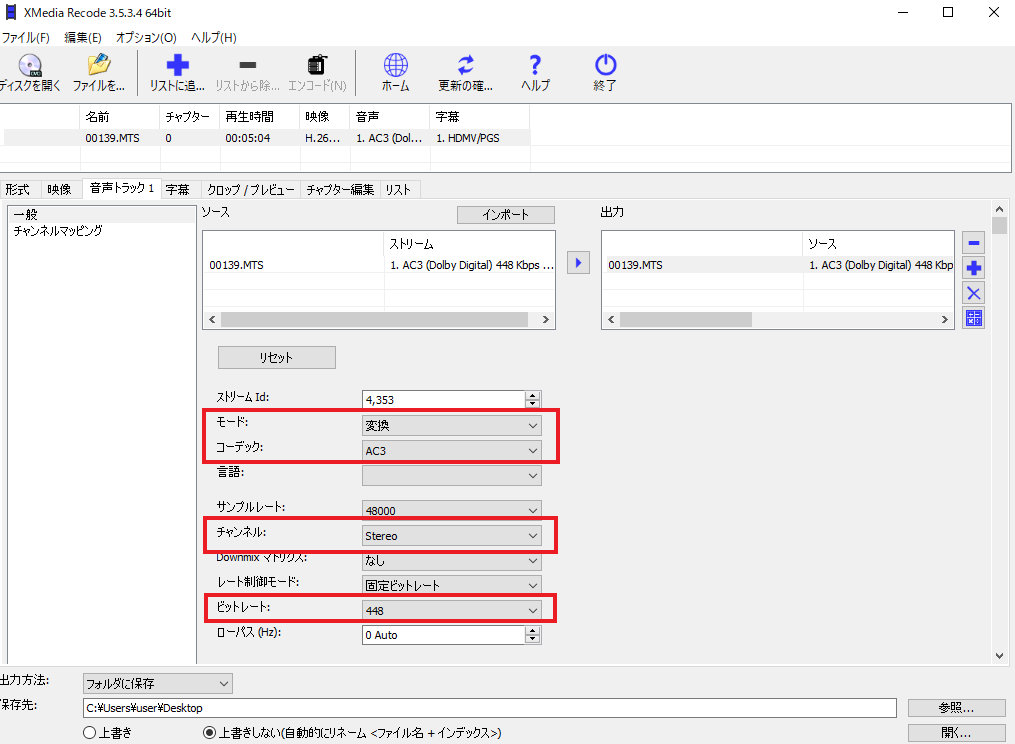Click the 音声 column header
Viewport: 1015px width, 744px height.
tap(390, 117)
